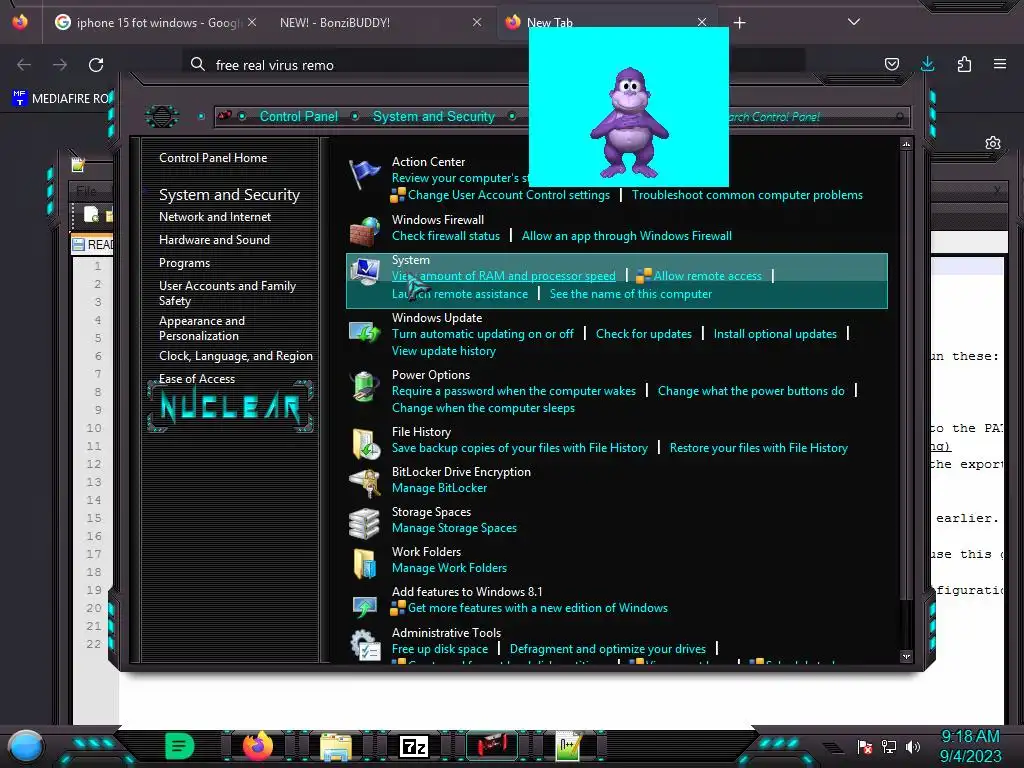
Task: Click the BonziBuddy purple gorilla
Action: pos(629,122)
